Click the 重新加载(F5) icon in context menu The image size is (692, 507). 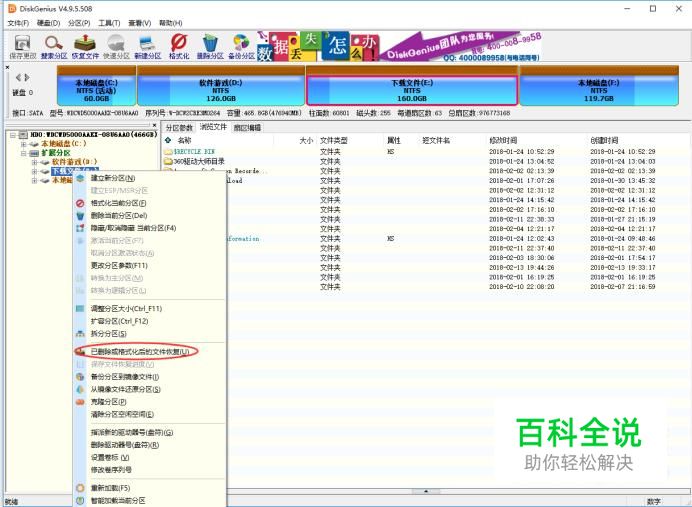click(x=80, y=488)
